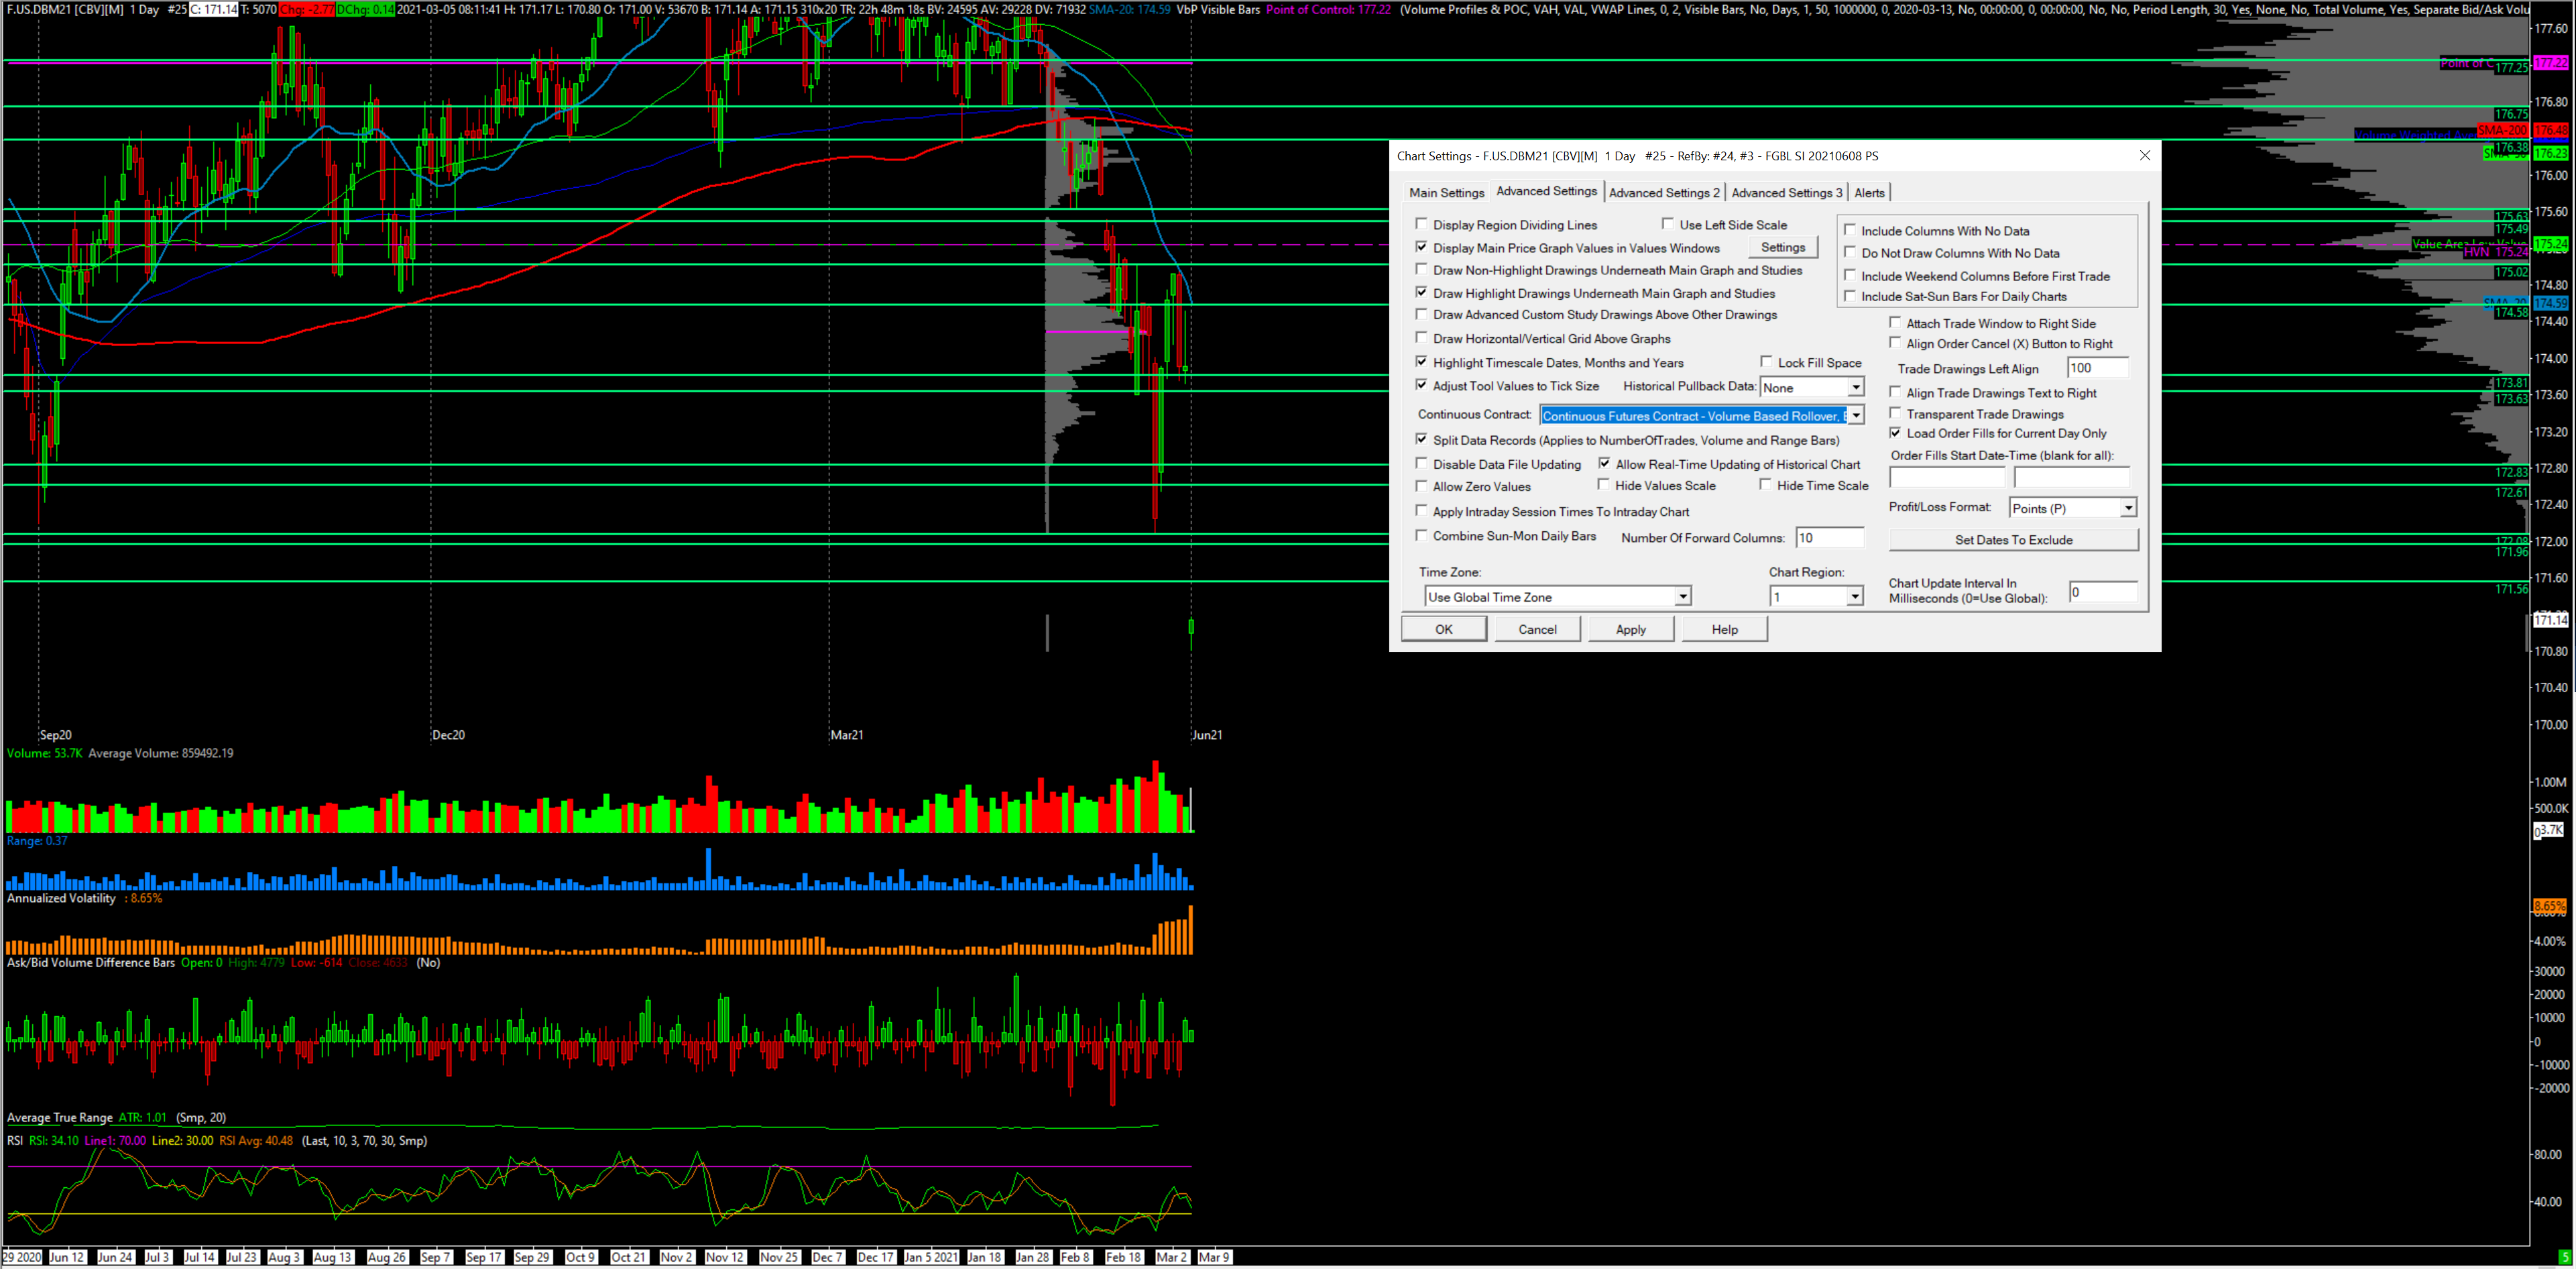2576x1269 pixels.
Task: Open the Advanced Settings 2 tab
Action: pyautogui.click(x=1664, y=193)
